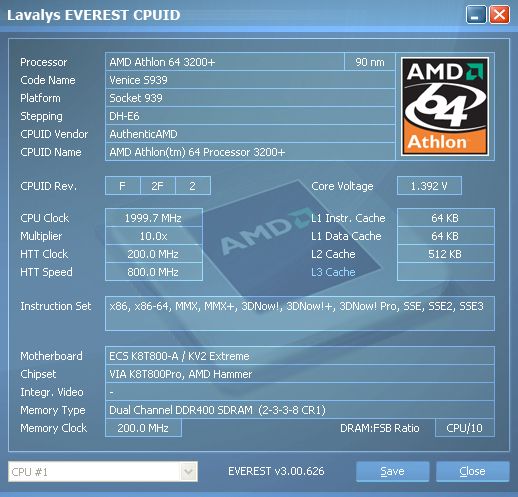Select the CPUID name AMD Athlon(tm) 64 Processor 3200+

250,152
